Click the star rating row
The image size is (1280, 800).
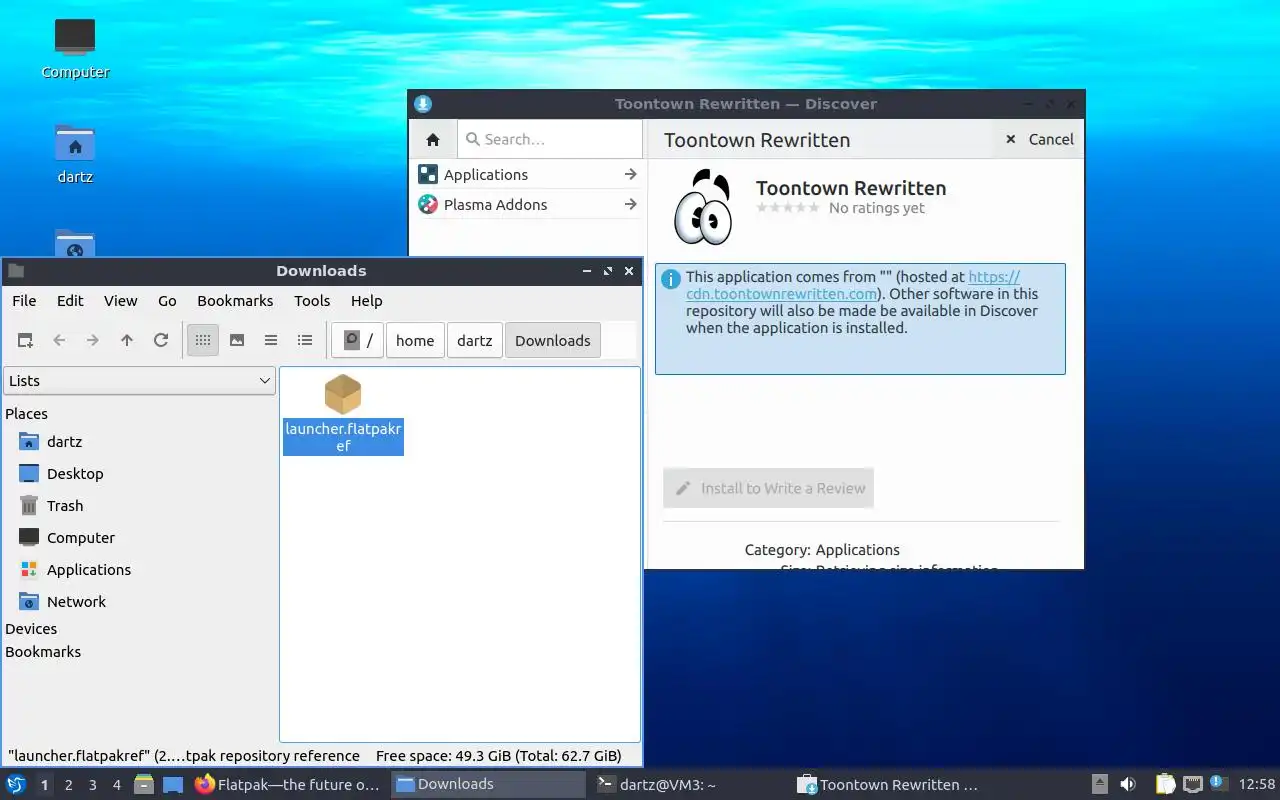788,208
